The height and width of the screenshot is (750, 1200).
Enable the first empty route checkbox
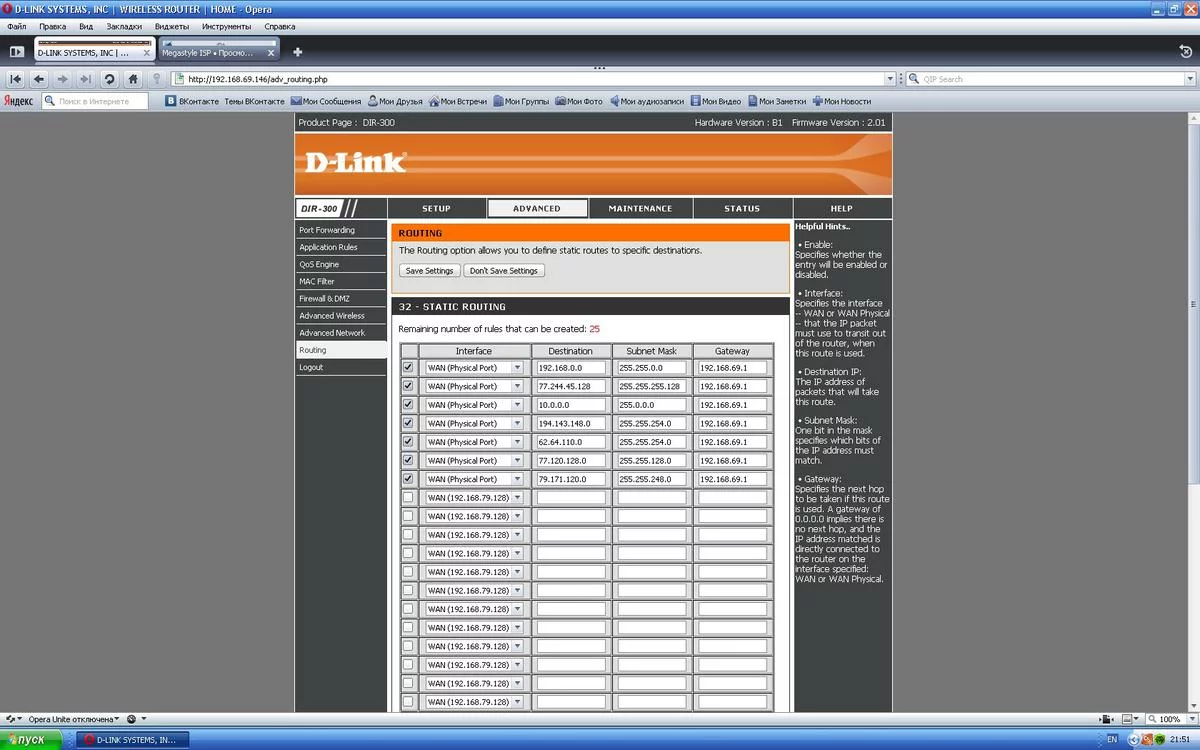tap(408, 498)
